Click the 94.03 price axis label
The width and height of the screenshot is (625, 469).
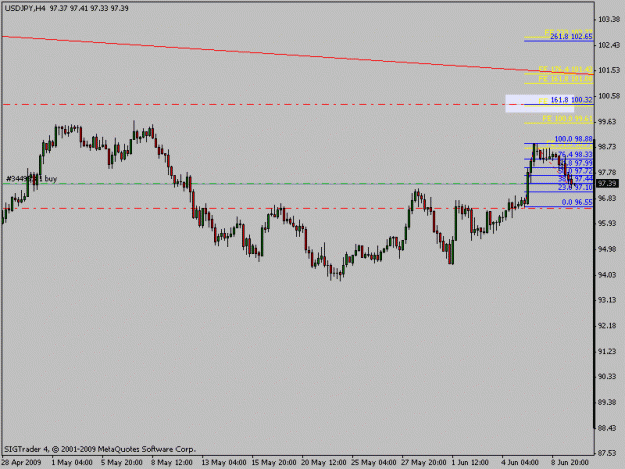point(609,275)
